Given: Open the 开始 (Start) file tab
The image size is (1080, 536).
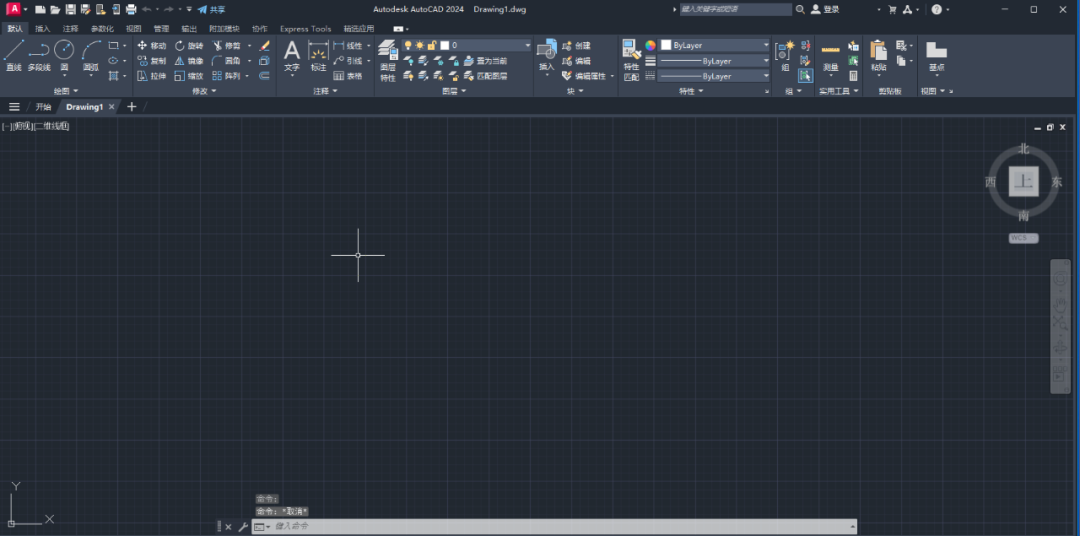Looking at the screenshot, I should point(43,107).
